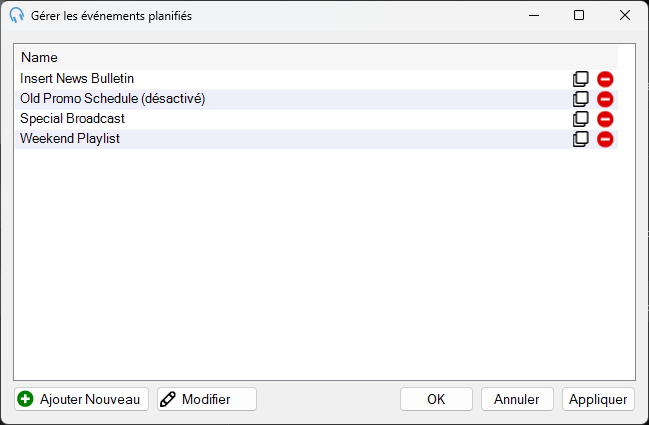The width and height of the screenshot is (649, 425).
Task: Cancel with the Annuler button
Action: point(517,399)
